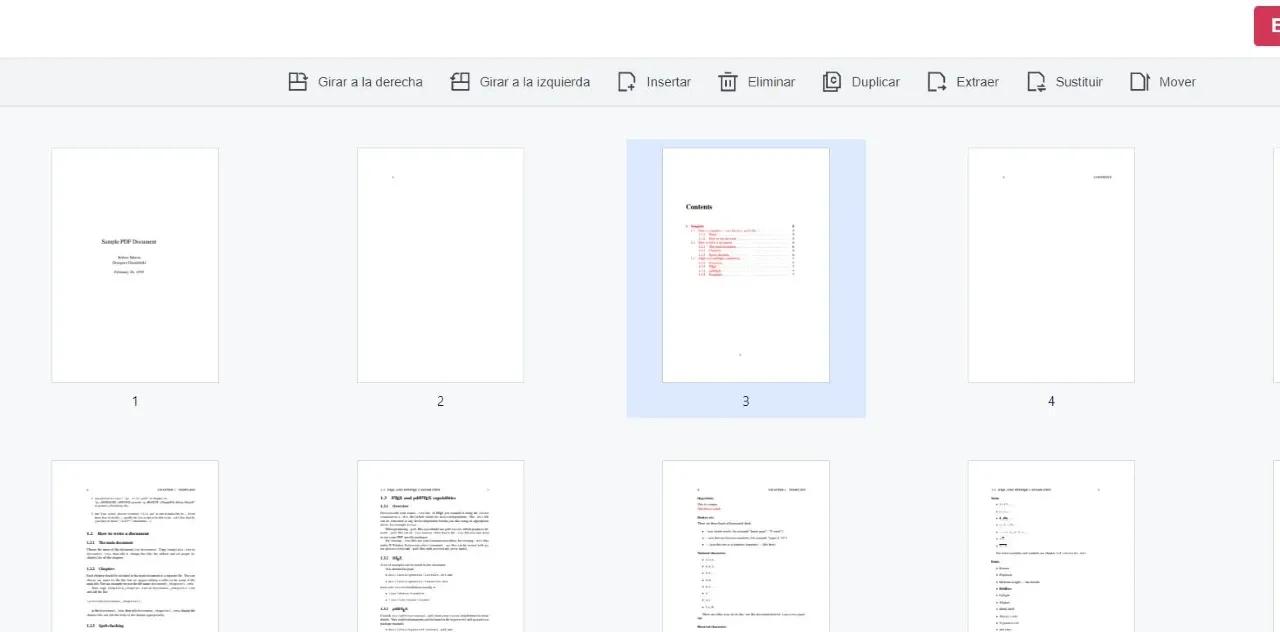Click the insert page icon
This screenshot has height=632, width=1280.
pos(627,82)
